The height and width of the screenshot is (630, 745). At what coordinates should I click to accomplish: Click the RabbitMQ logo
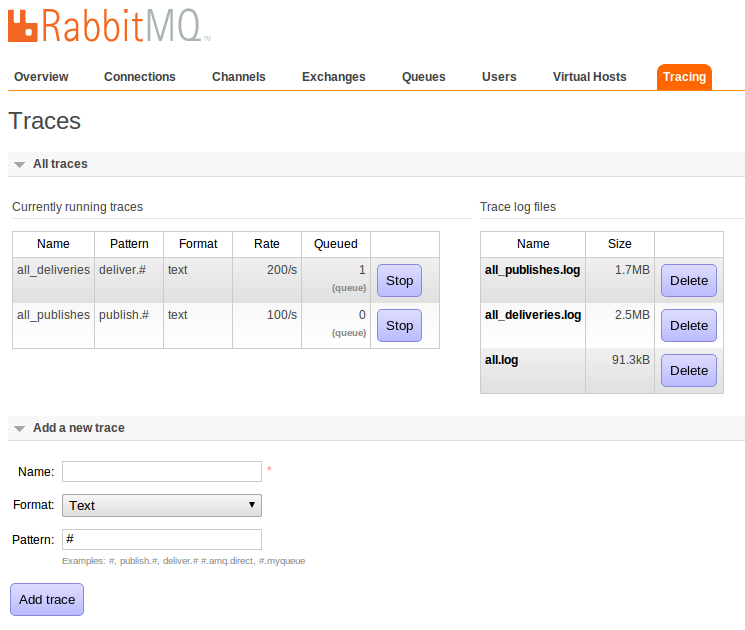click(x=109, y=26)
